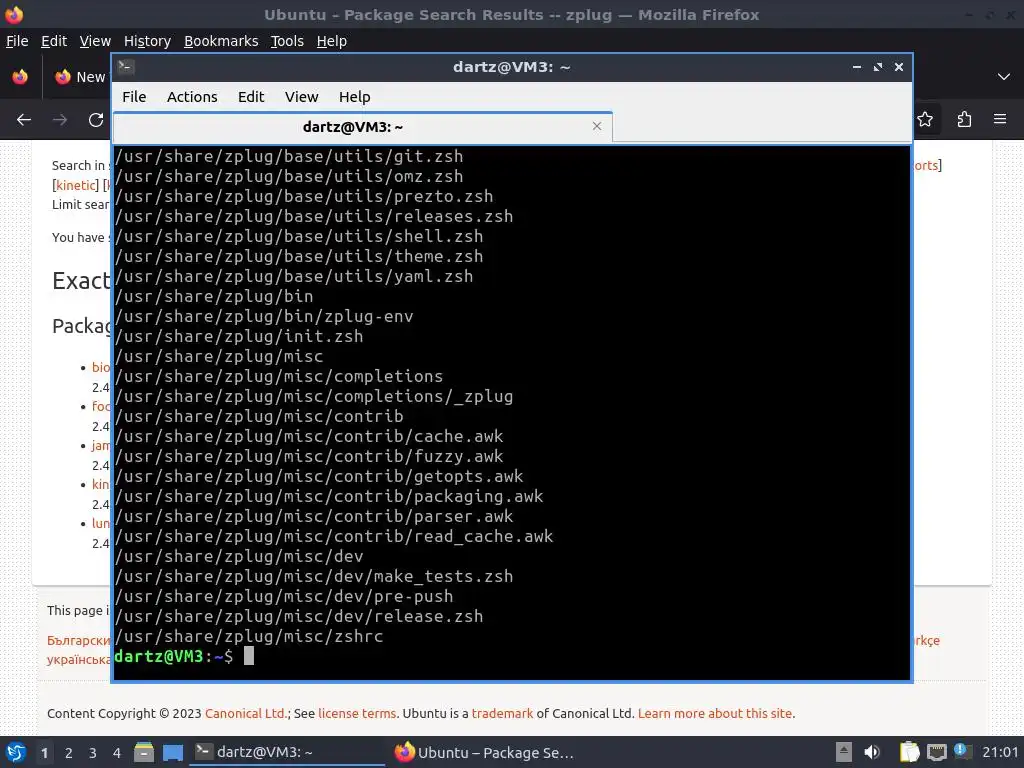Reload the Firefox page
The height and width of the screenshot is (768, 1024).
click(95, 120)
